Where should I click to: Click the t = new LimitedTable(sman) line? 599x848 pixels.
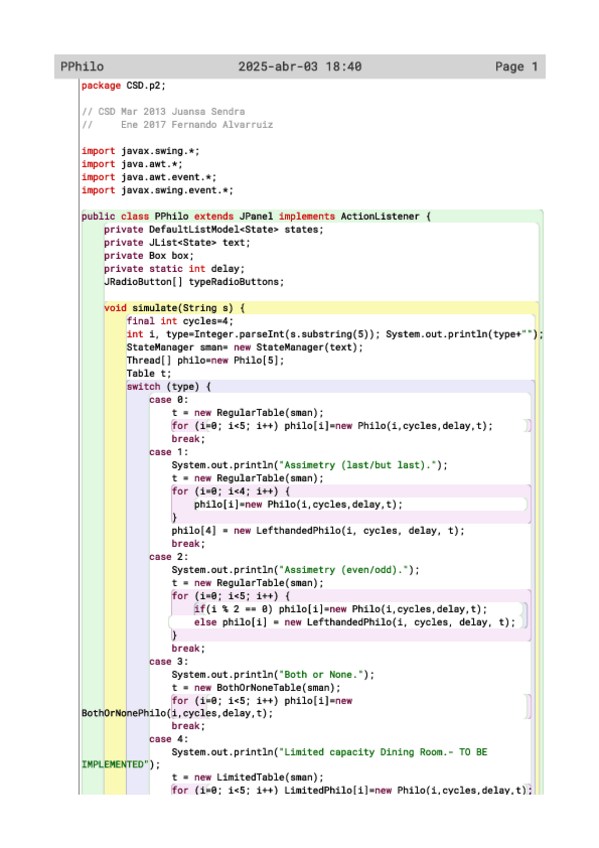point(248,777)
